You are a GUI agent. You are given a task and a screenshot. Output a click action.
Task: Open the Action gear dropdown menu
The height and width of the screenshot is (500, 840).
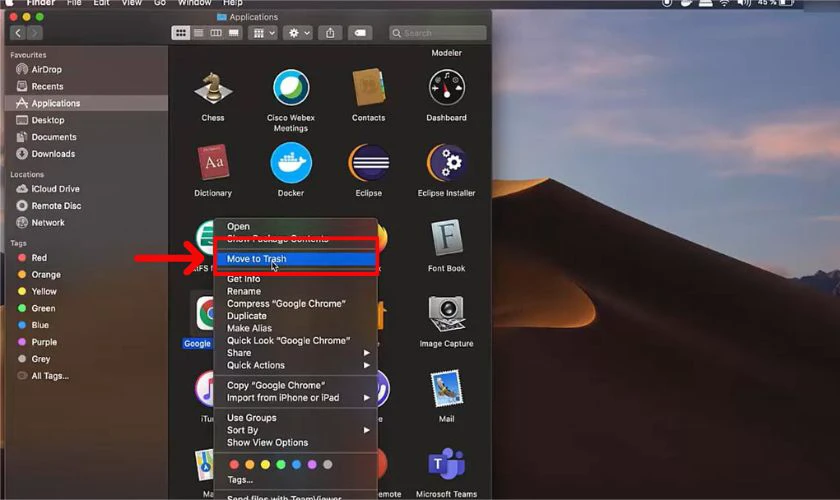coord(298,33)
